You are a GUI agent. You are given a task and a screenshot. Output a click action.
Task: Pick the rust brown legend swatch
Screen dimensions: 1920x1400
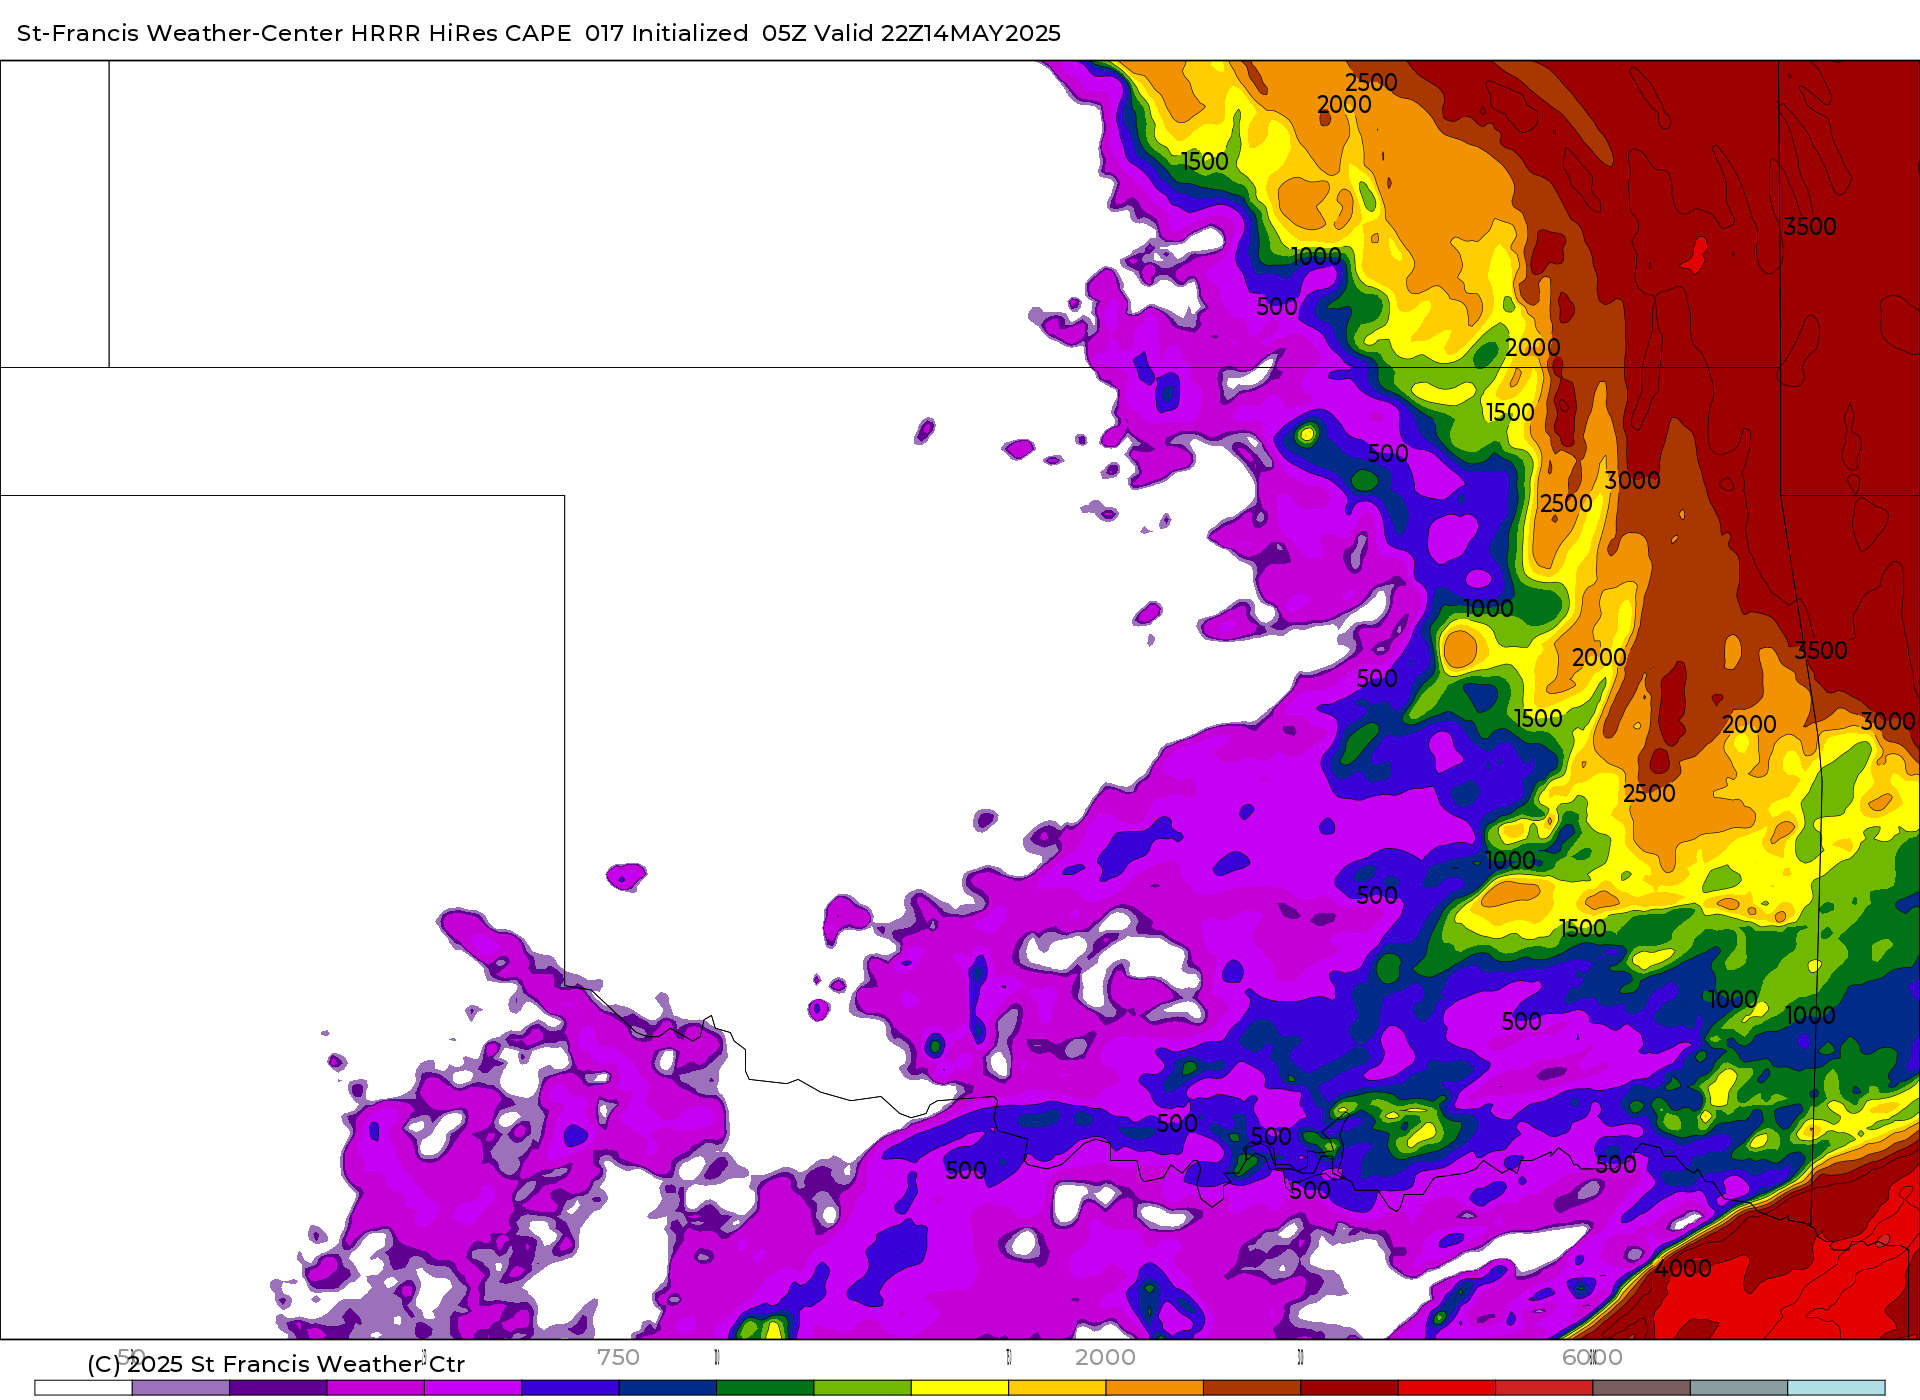1252,1388
